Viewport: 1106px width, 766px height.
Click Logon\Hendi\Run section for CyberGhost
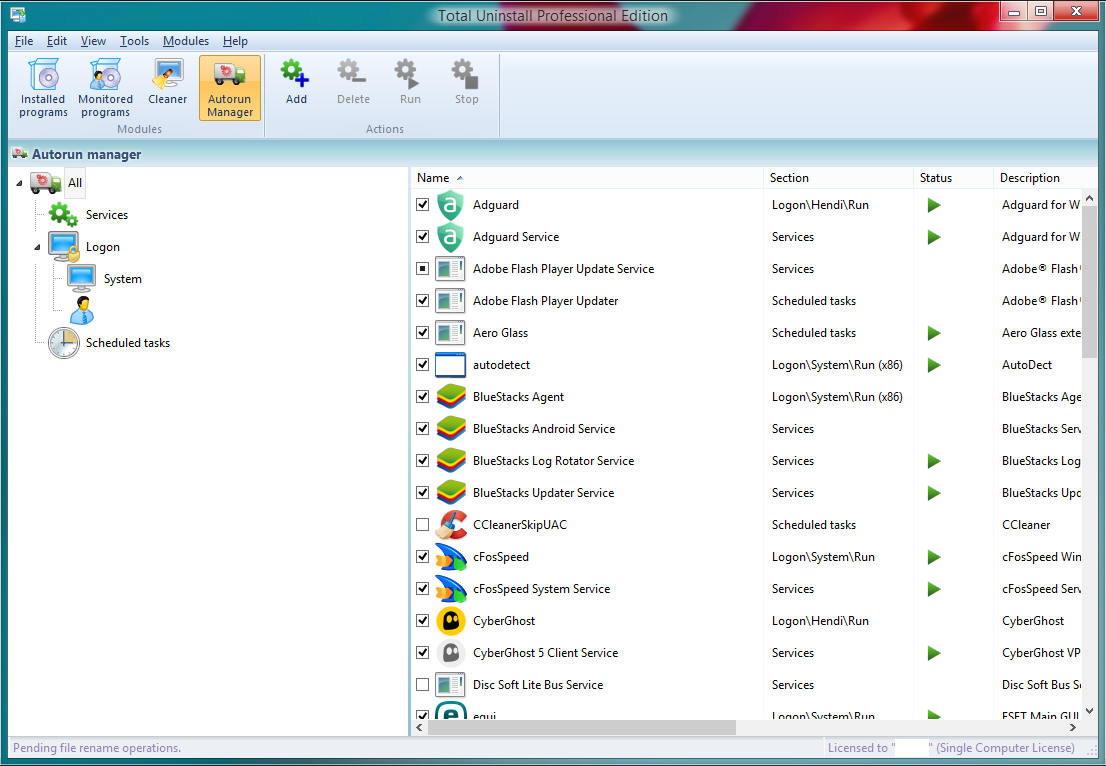tap(820, 621)
